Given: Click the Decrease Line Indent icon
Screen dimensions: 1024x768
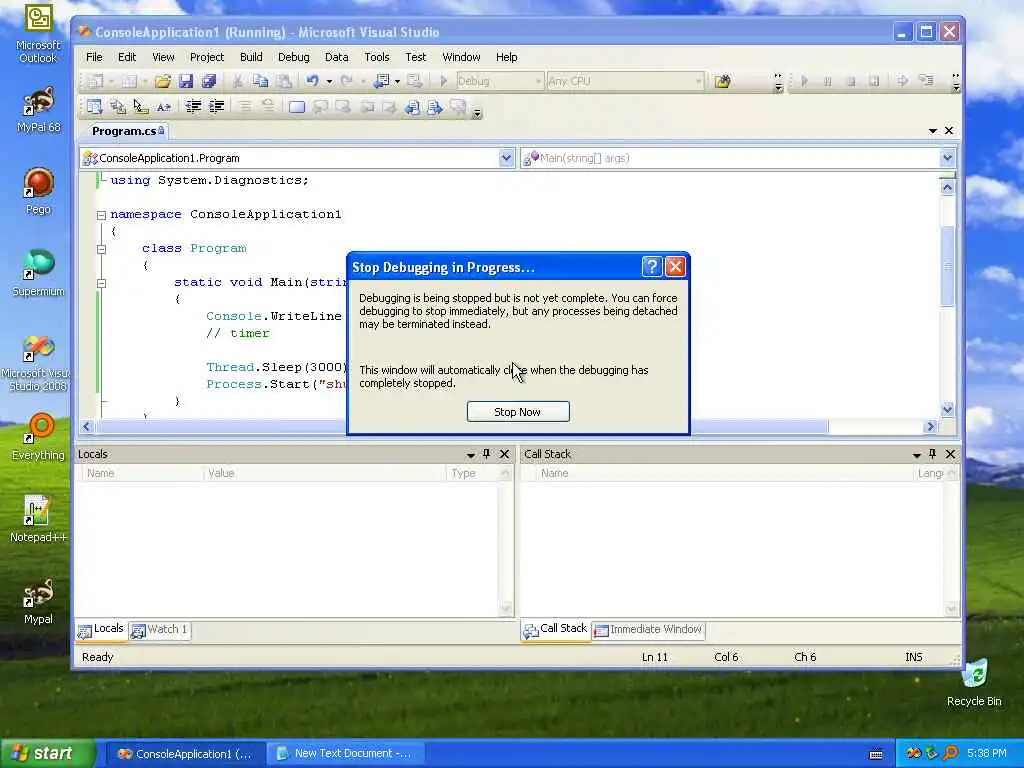Looking at the screenshot, I should (x=193, y=106).
